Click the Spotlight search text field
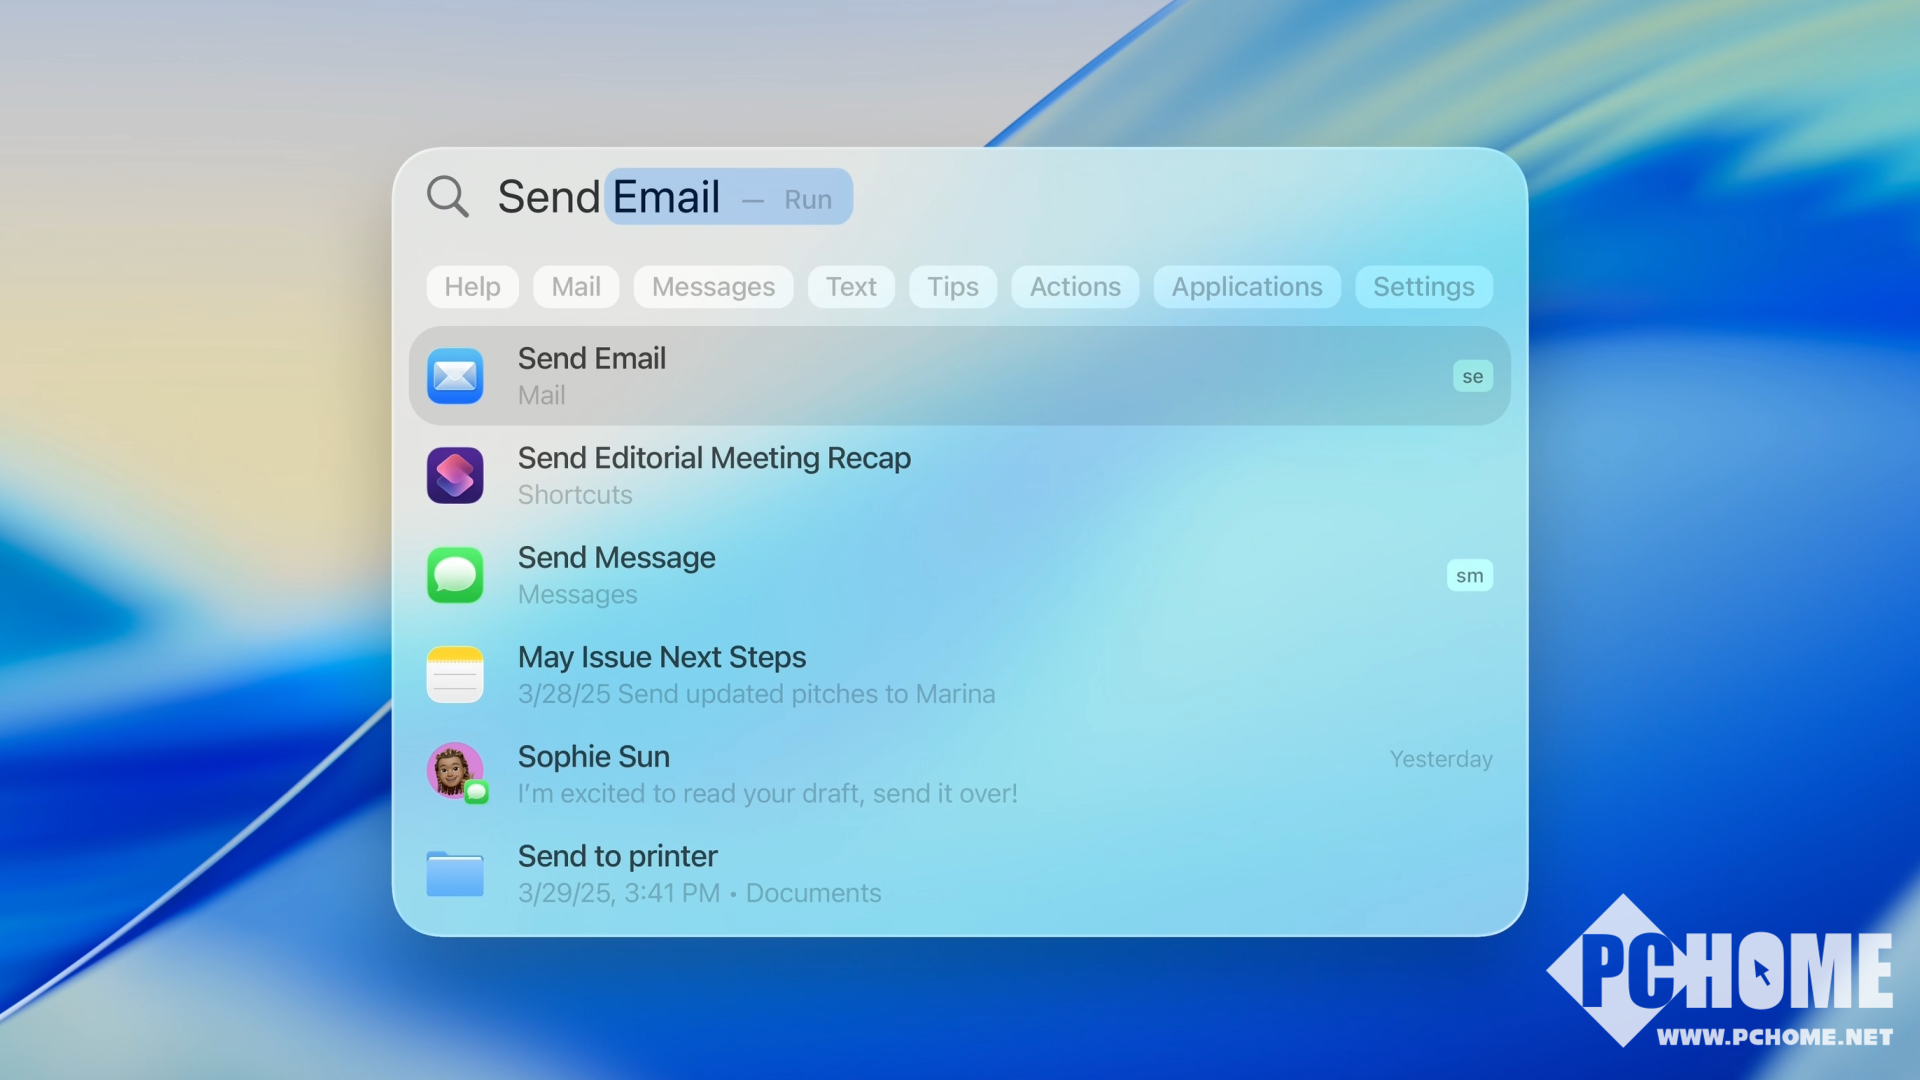Viewport: 1920px width, 1080px height. (x=960, y=197)
